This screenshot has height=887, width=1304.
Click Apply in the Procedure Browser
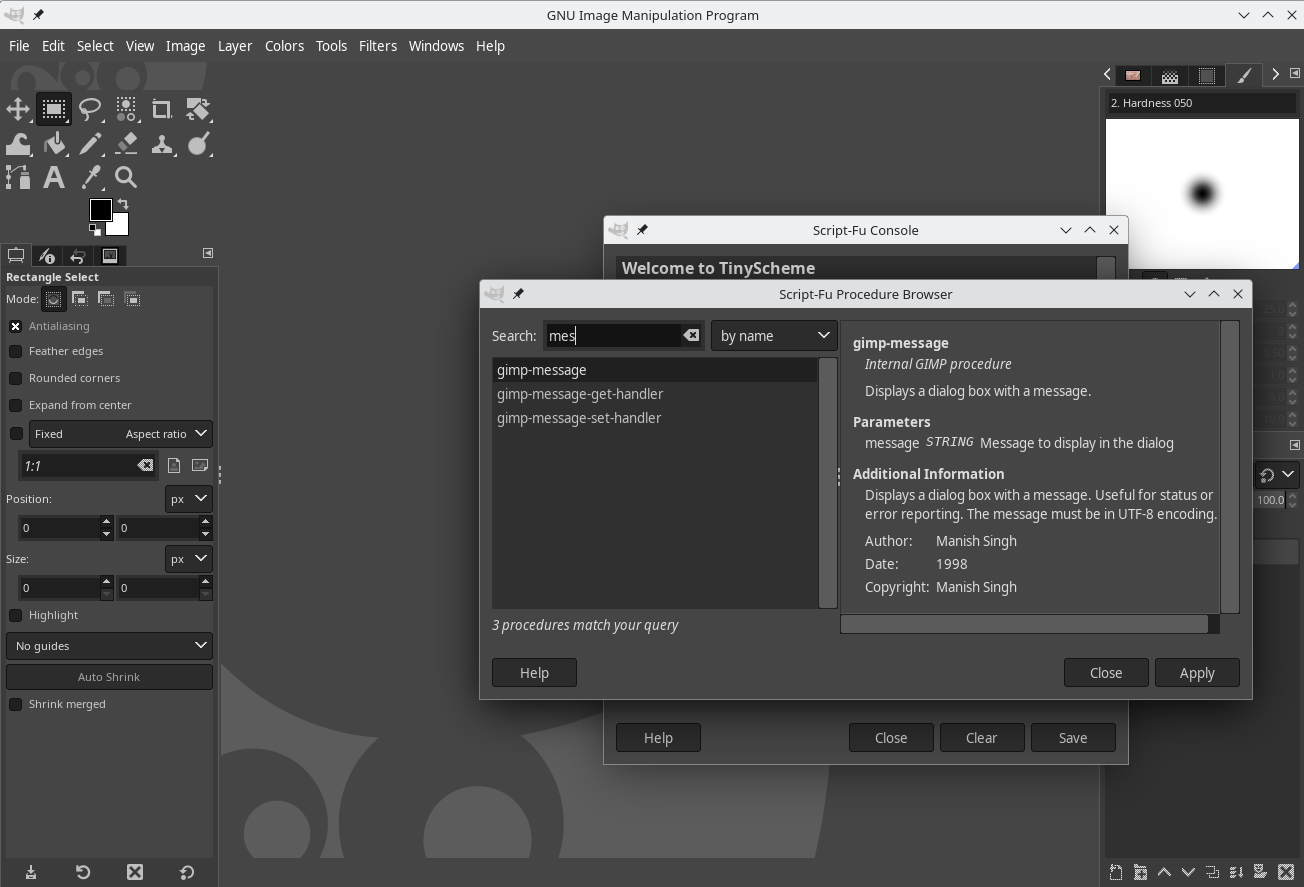coord(1196,673)
